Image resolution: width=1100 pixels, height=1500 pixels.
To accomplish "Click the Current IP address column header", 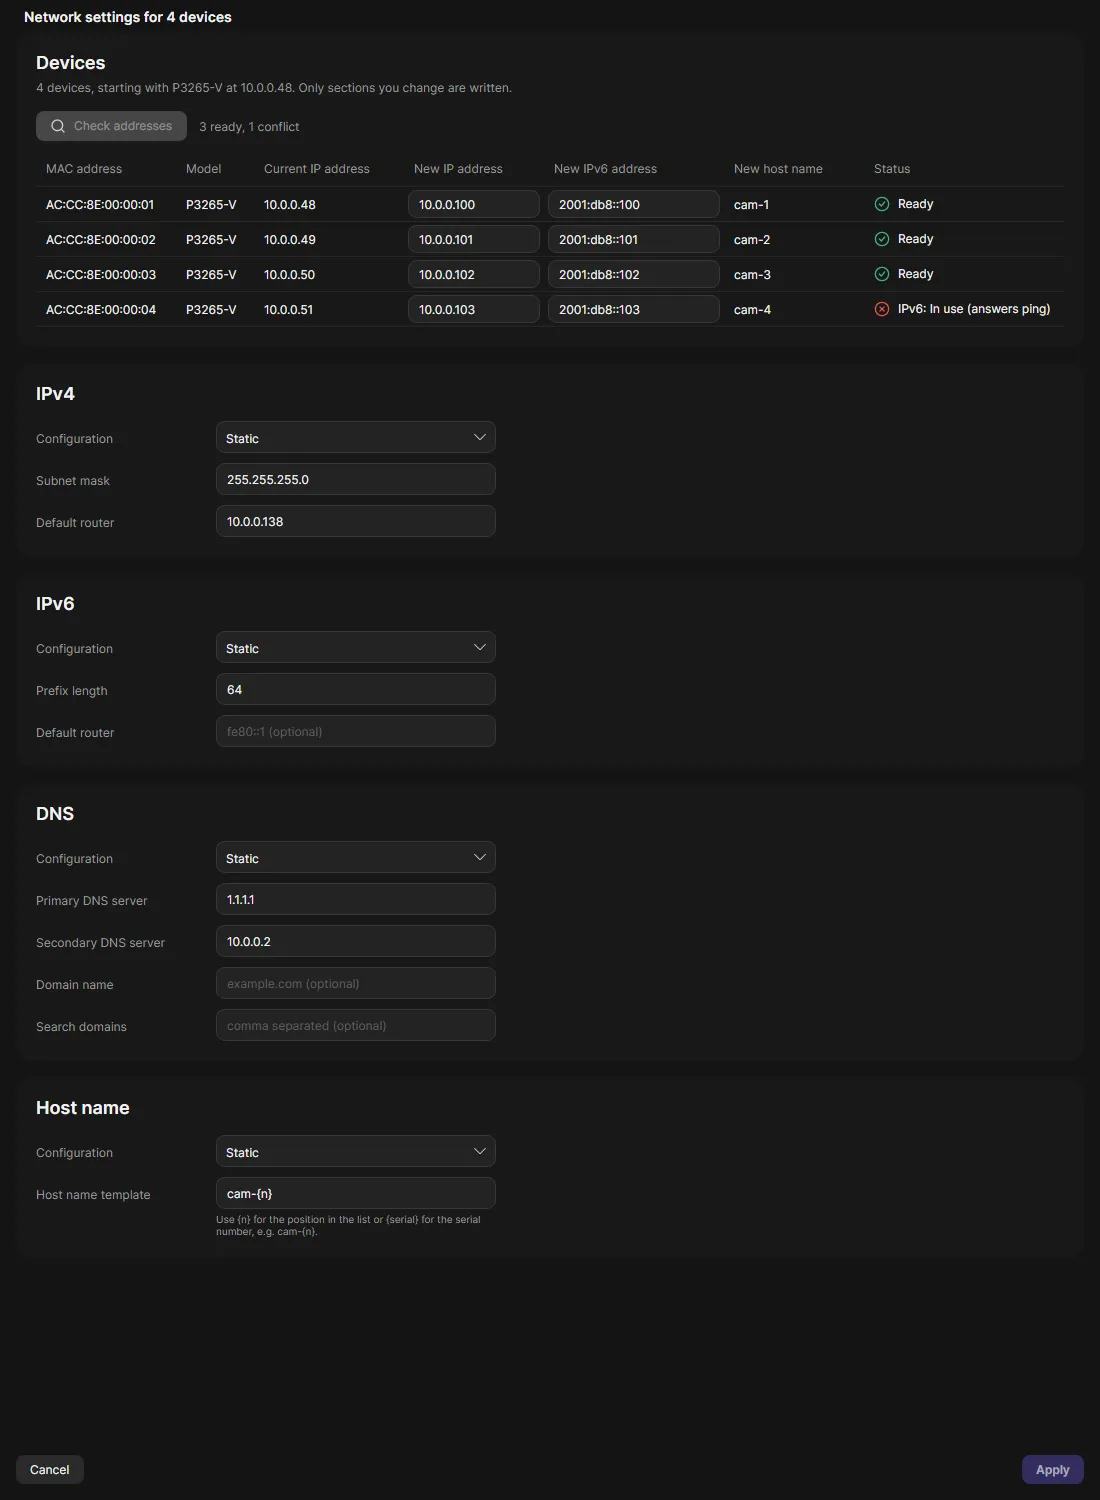I will click(x=317, y=169).
